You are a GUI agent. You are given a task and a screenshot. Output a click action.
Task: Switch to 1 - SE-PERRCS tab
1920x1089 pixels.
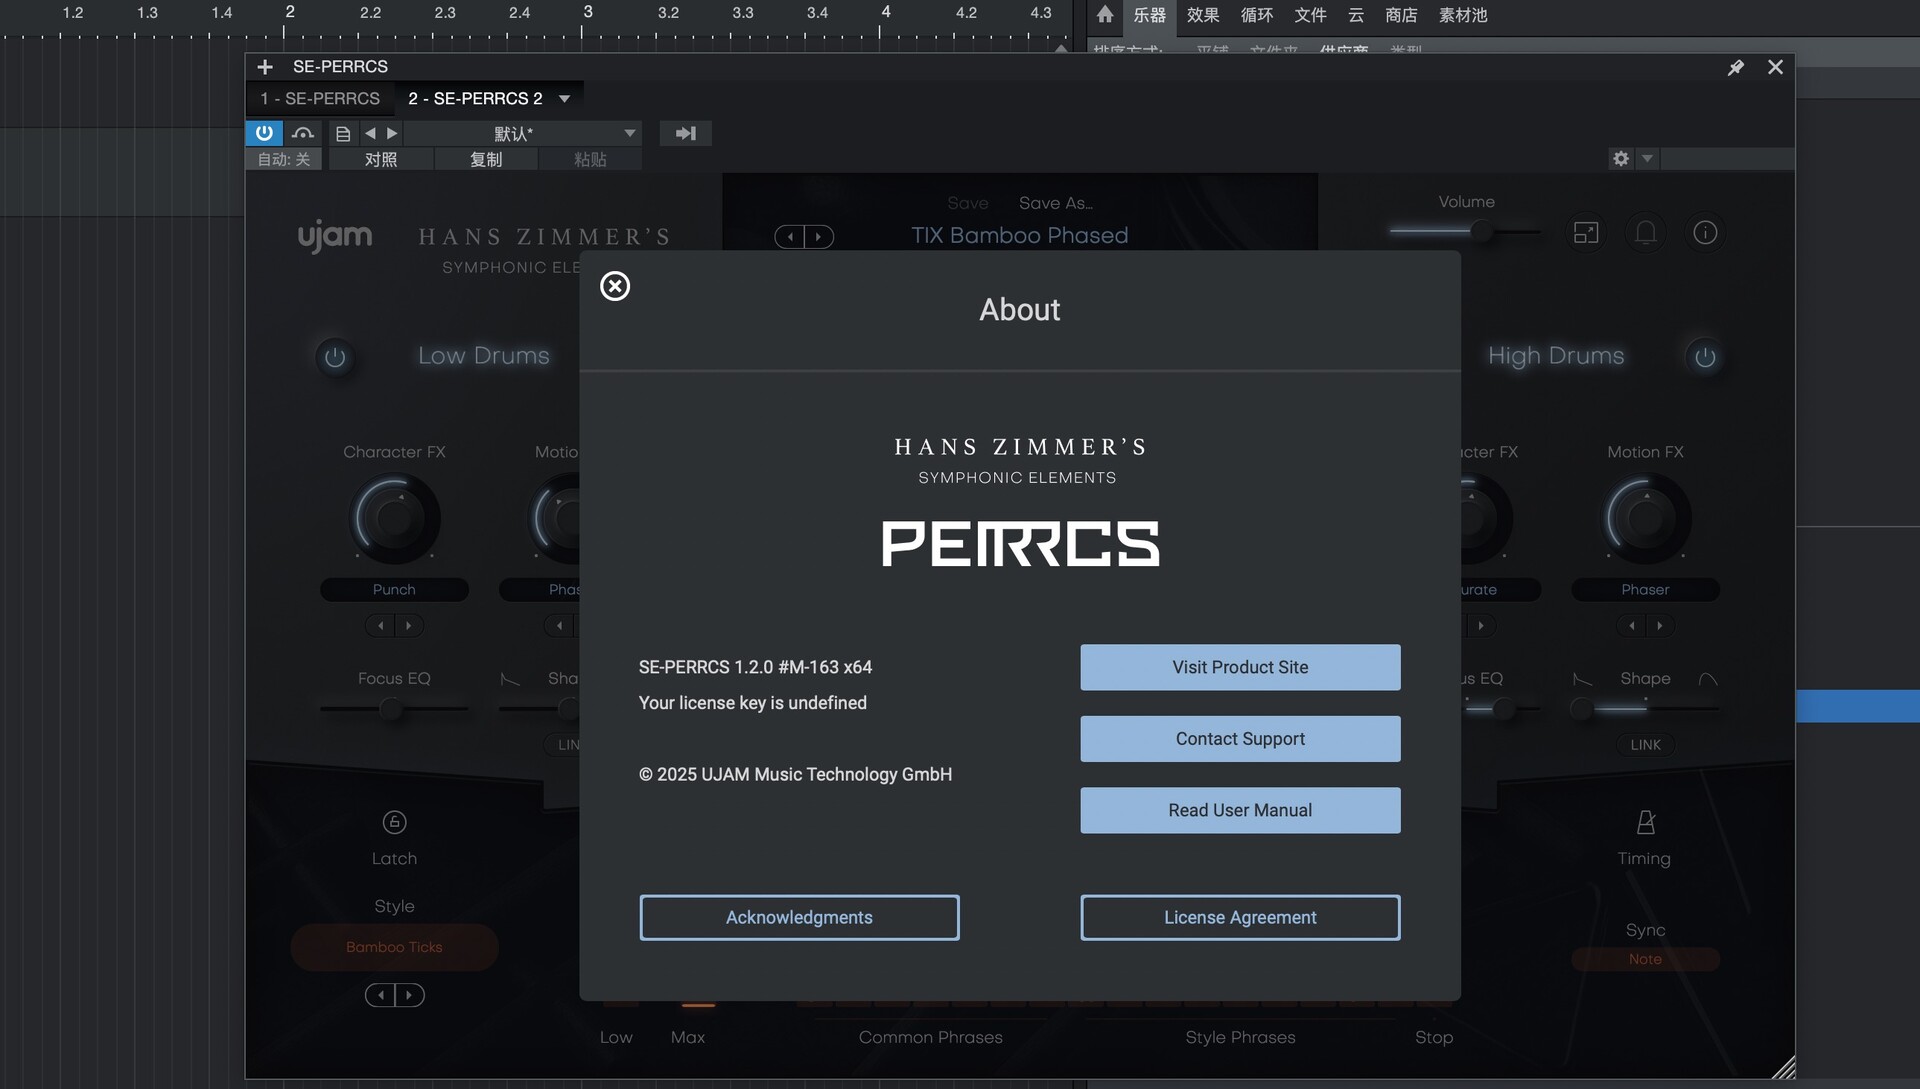320,98
